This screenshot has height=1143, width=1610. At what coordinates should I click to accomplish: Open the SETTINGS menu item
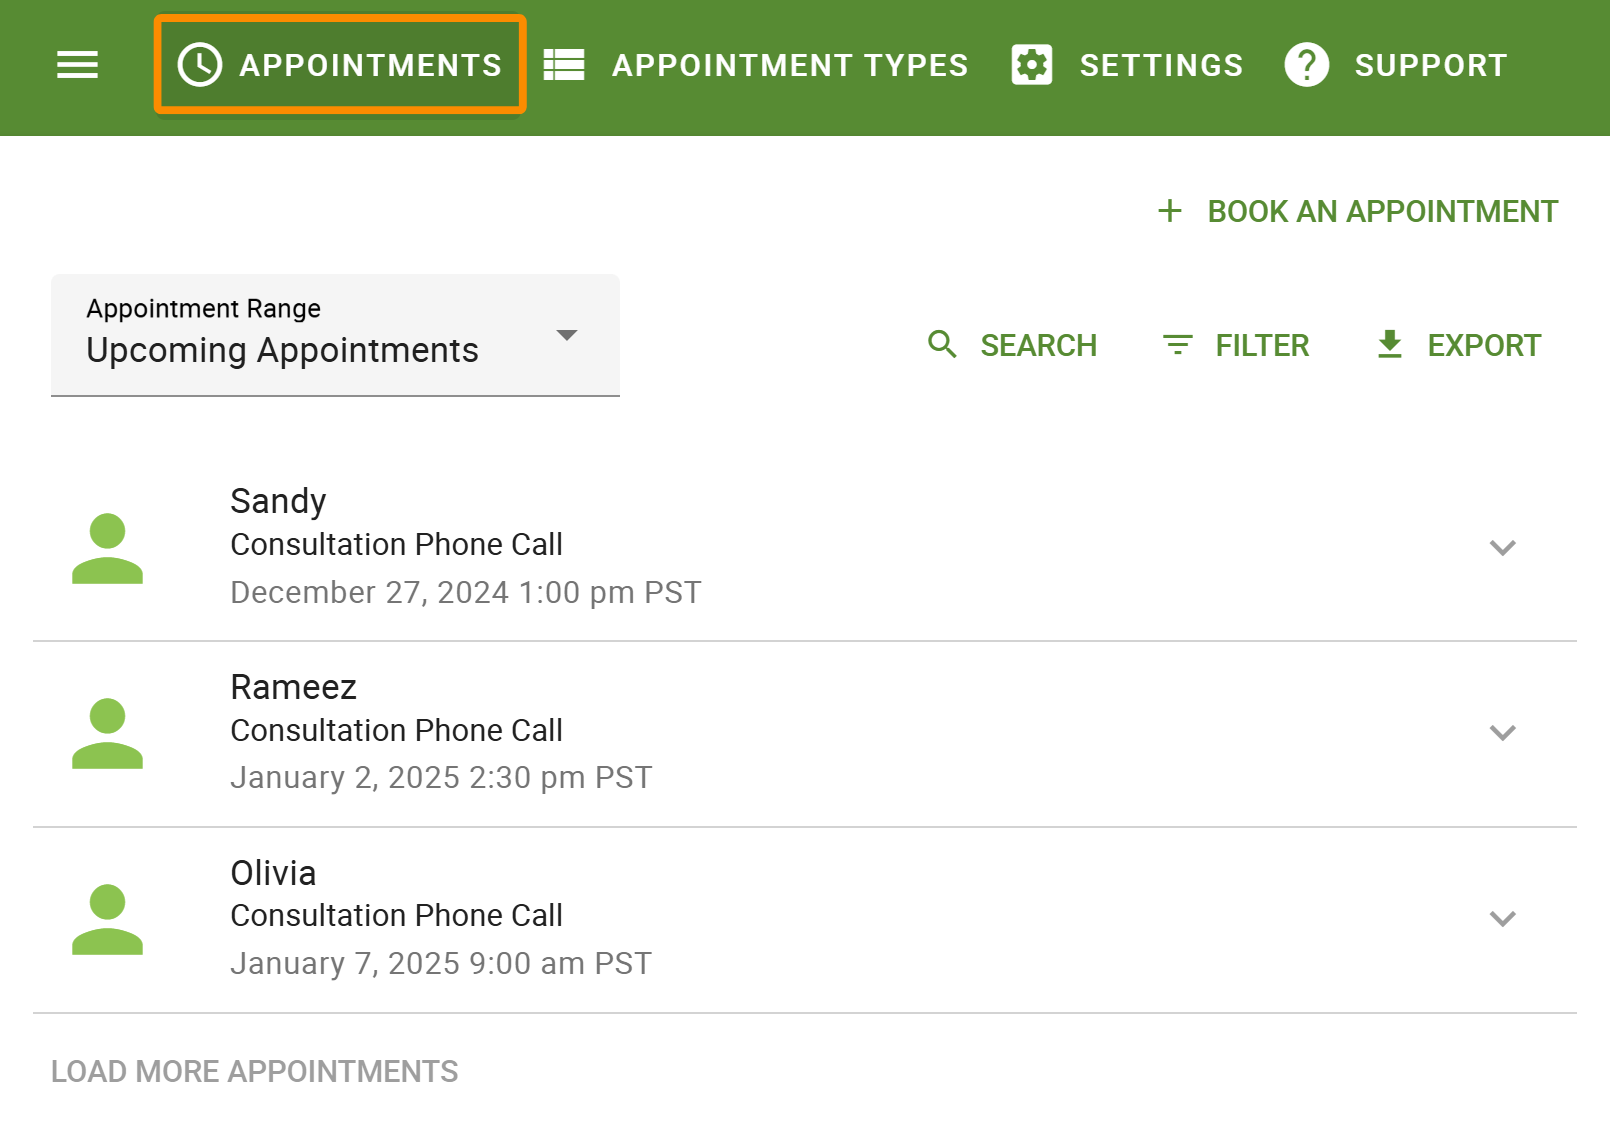pos(1161,64)
